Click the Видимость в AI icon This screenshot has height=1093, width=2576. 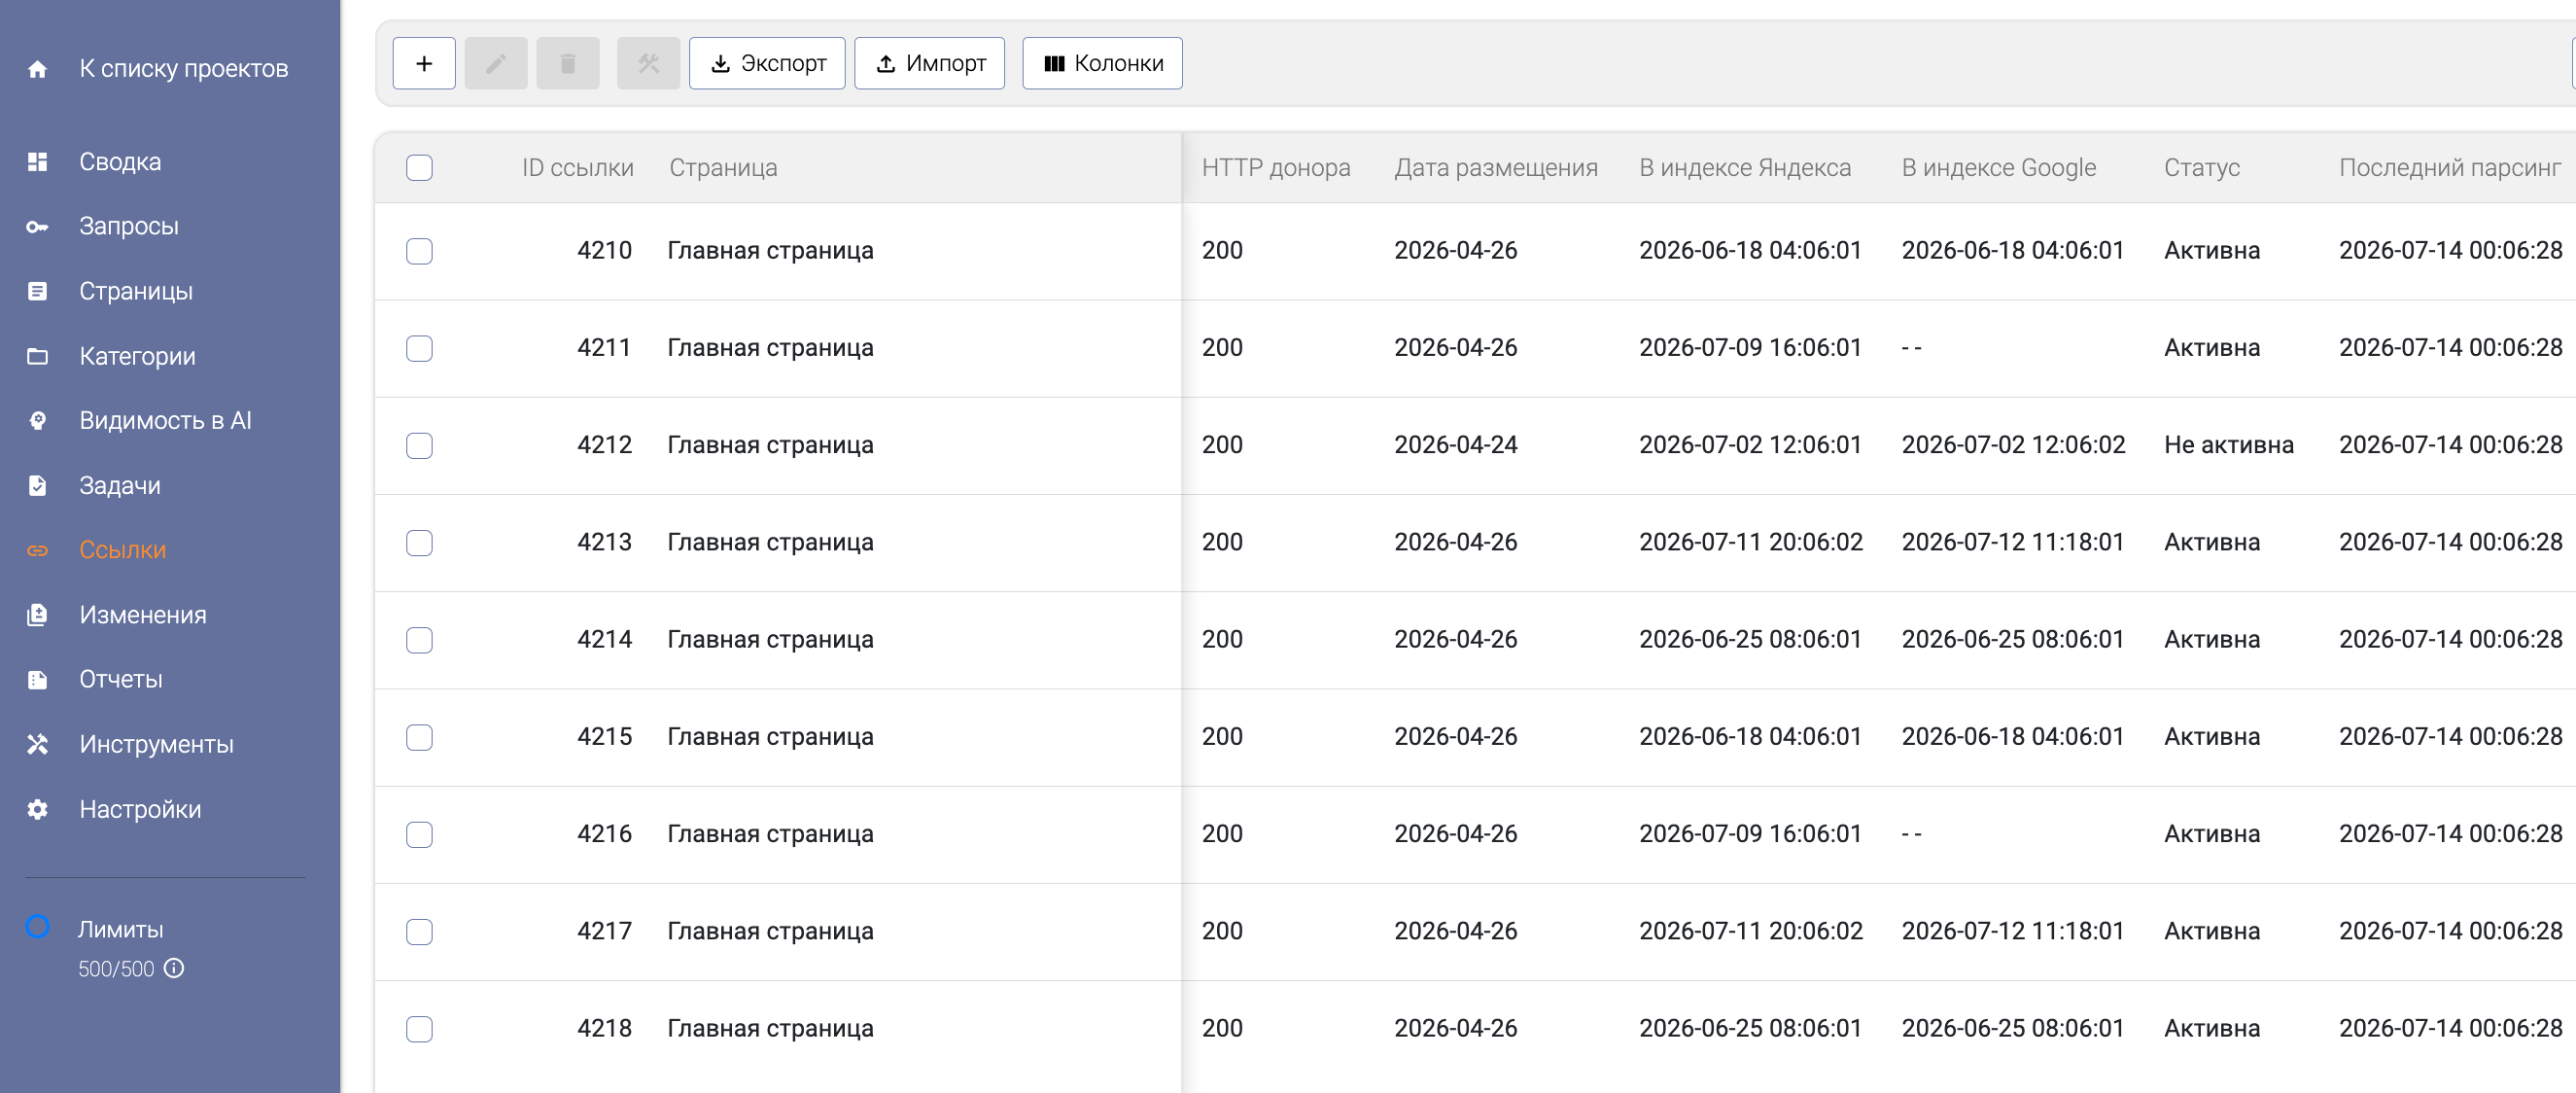click(x=38, y=421)
